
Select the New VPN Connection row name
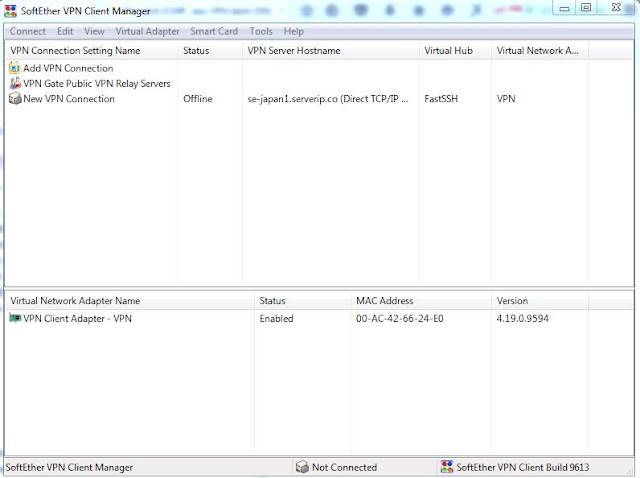click(x=69, y=99)
